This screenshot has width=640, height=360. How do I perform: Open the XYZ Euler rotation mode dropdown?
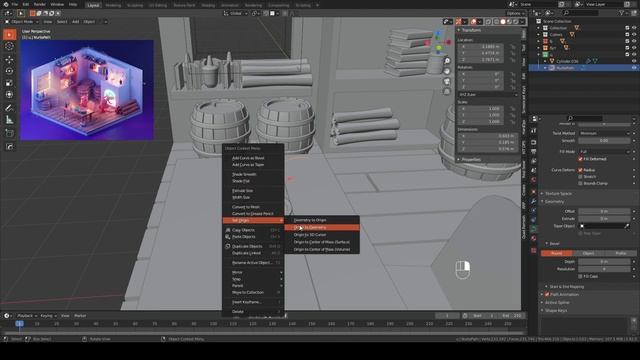(x=487, y=94)
